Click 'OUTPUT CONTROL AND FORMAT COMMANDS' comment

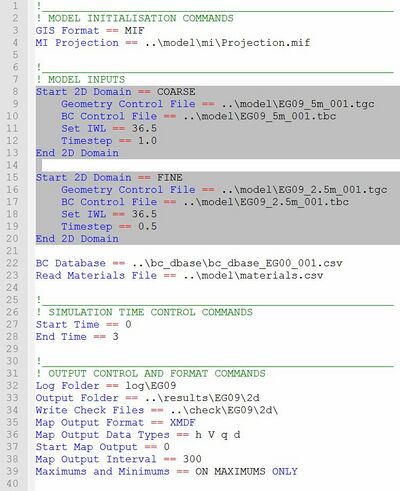tap(151, 373)
